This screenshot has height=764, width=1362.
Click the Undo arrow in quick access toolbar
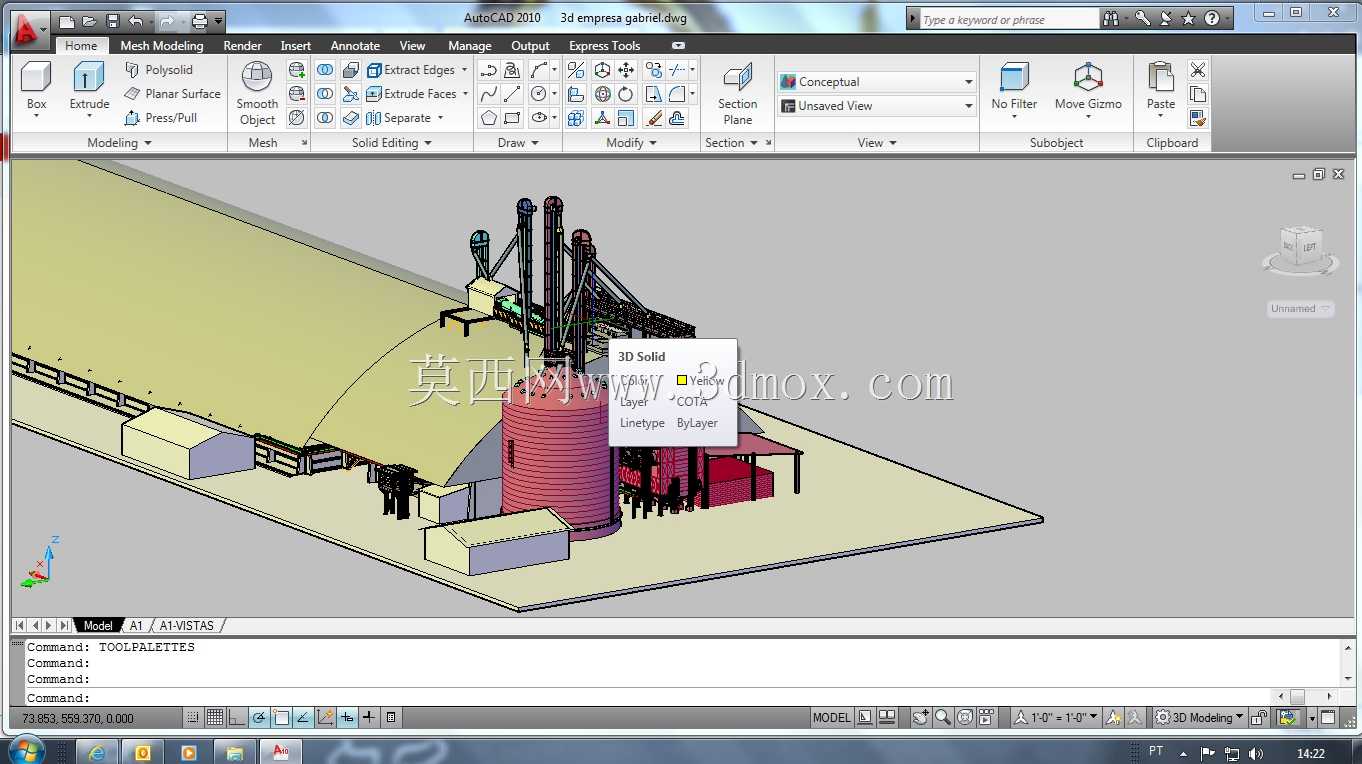point(135,20)
